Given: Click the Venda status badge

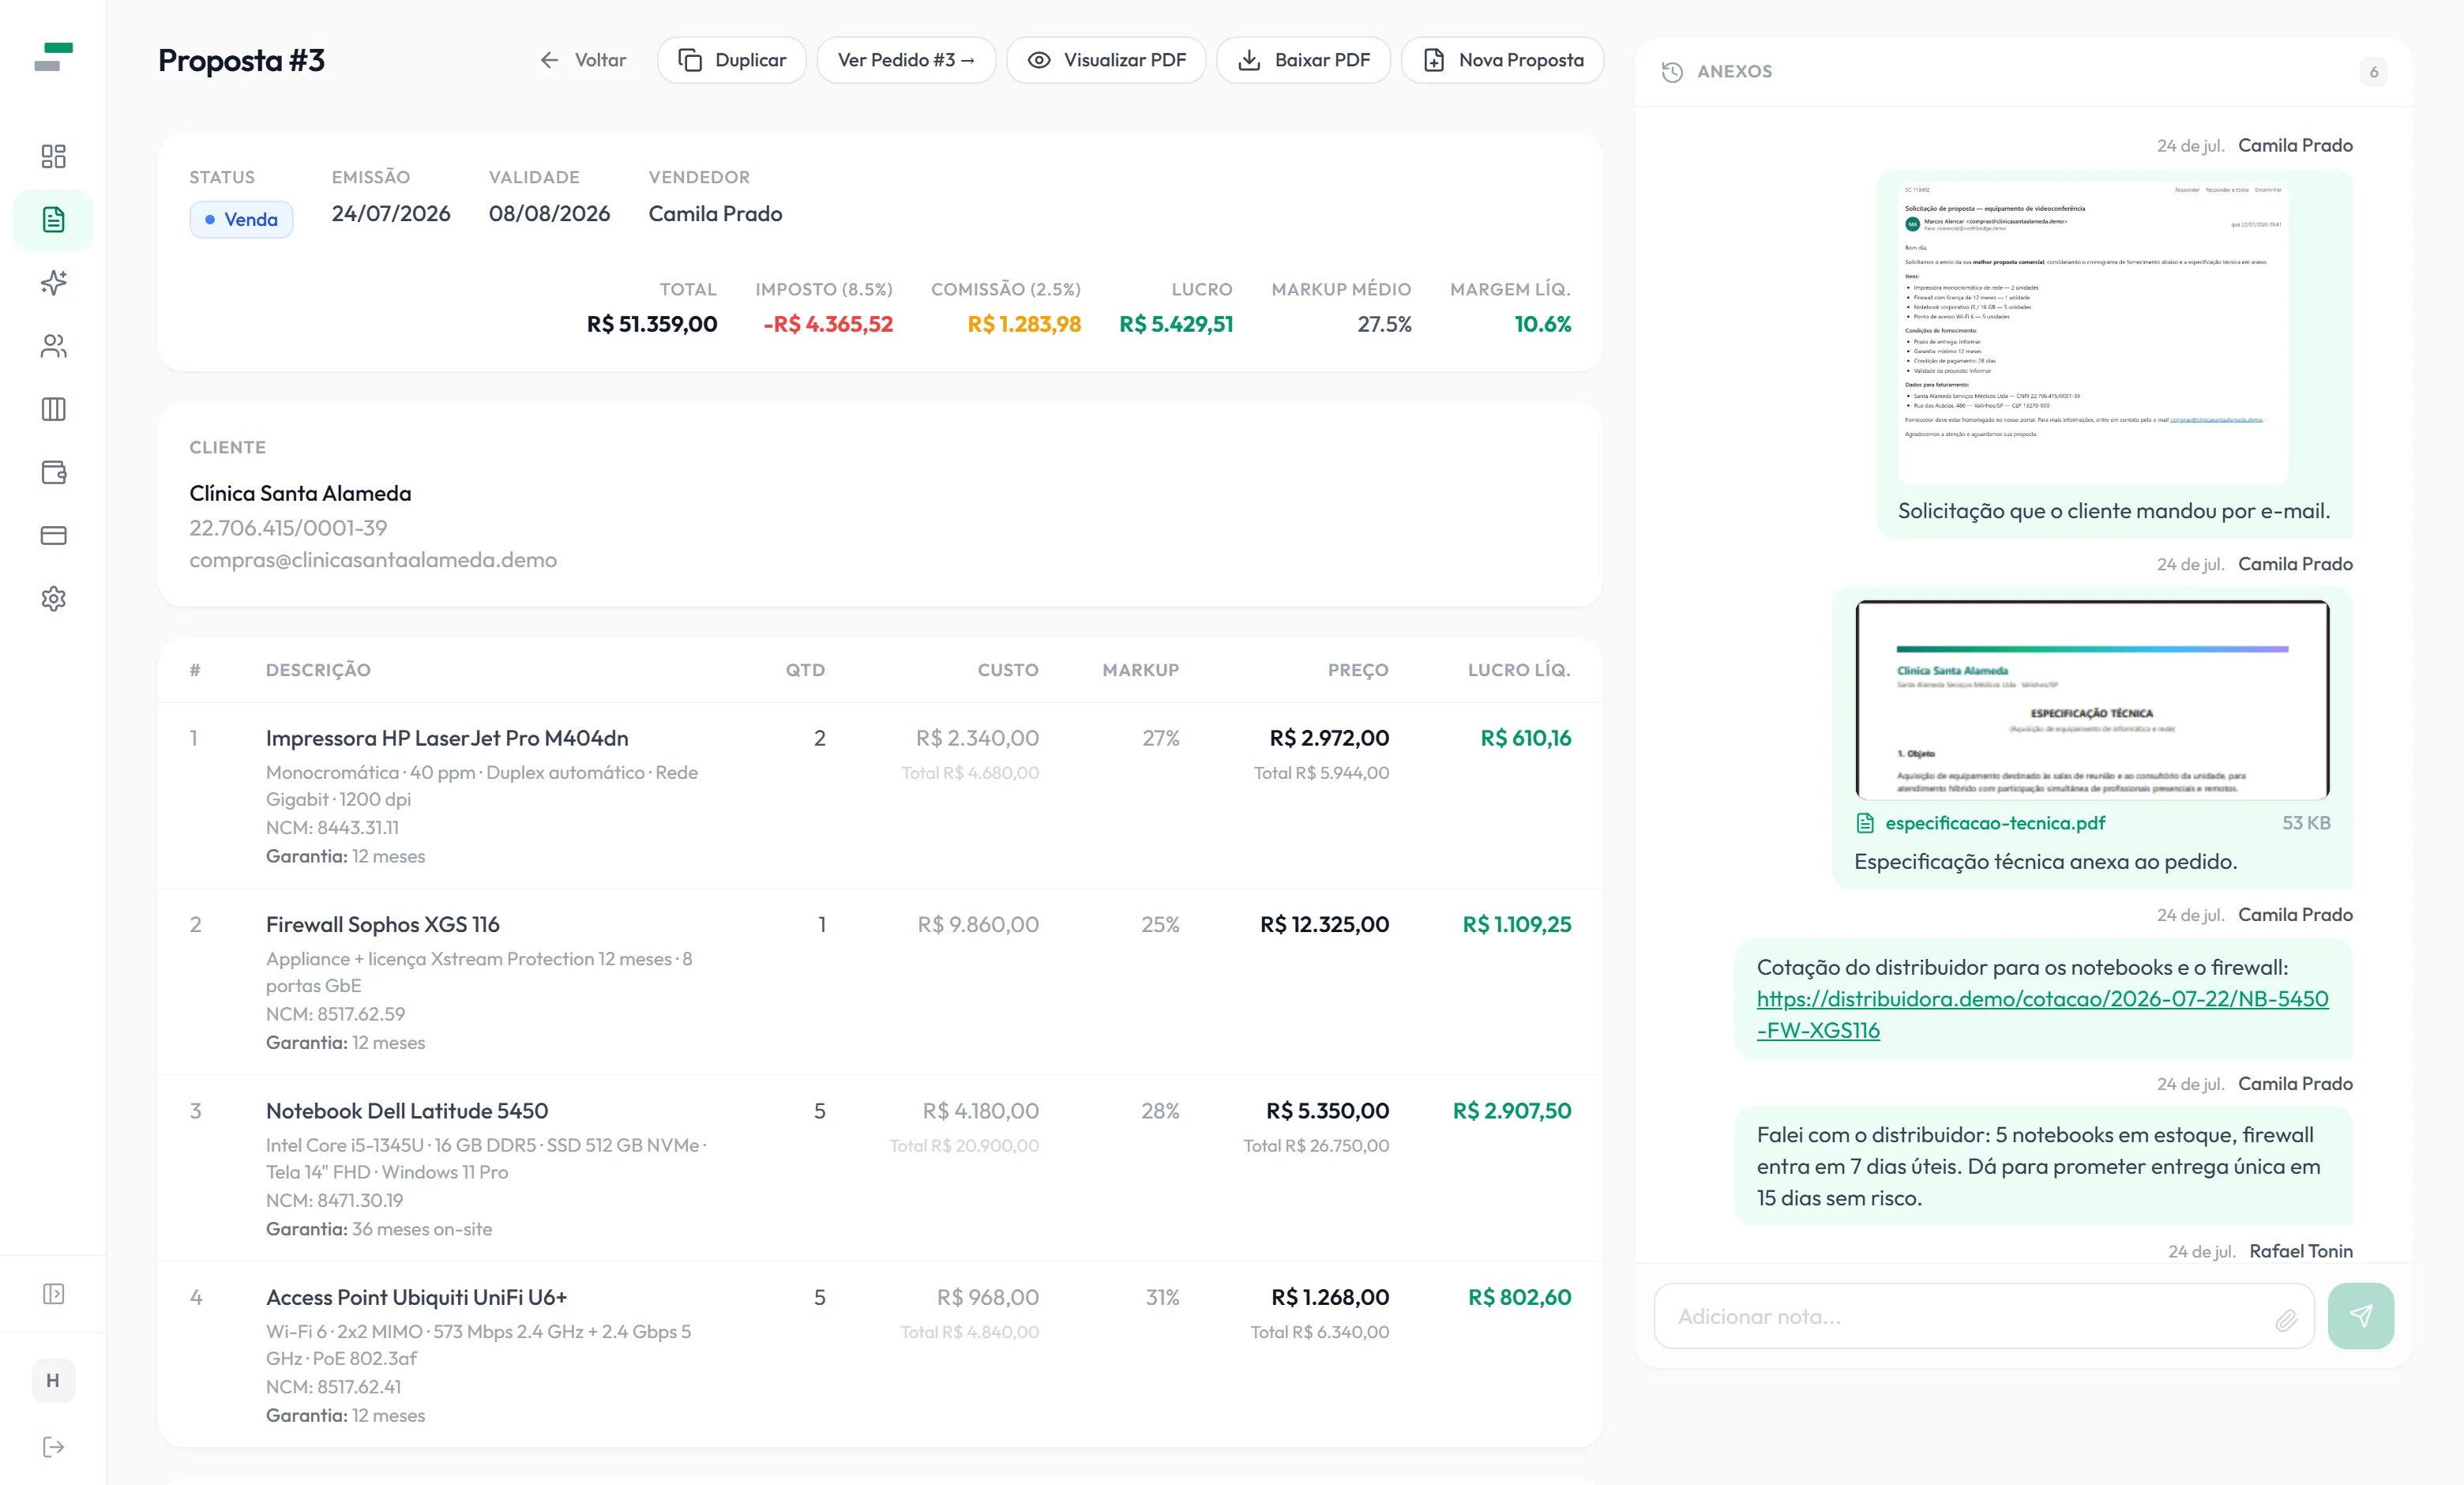Looking at the screenshot, I should point(241,219).
